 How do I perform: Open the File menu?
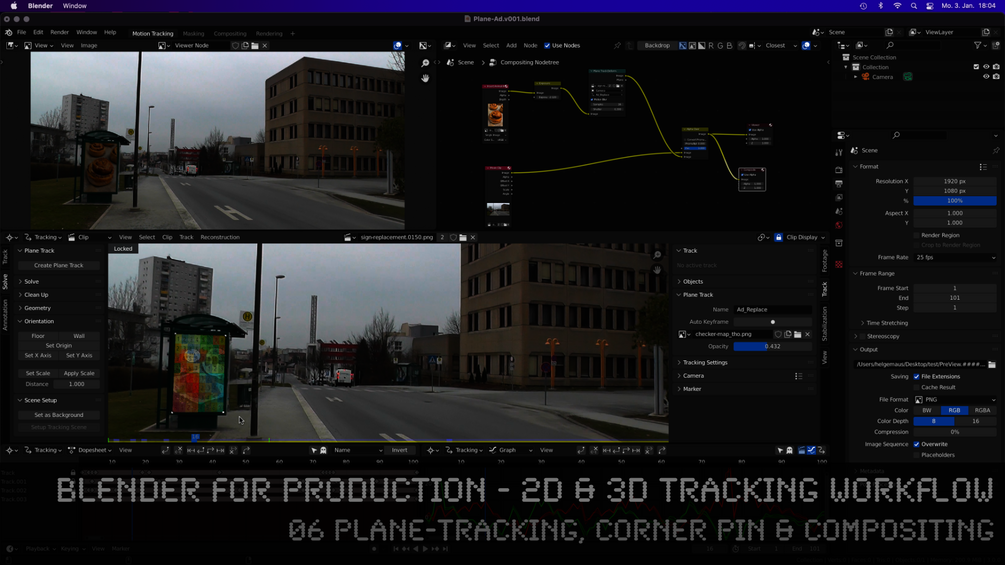(x=21, y=32)
